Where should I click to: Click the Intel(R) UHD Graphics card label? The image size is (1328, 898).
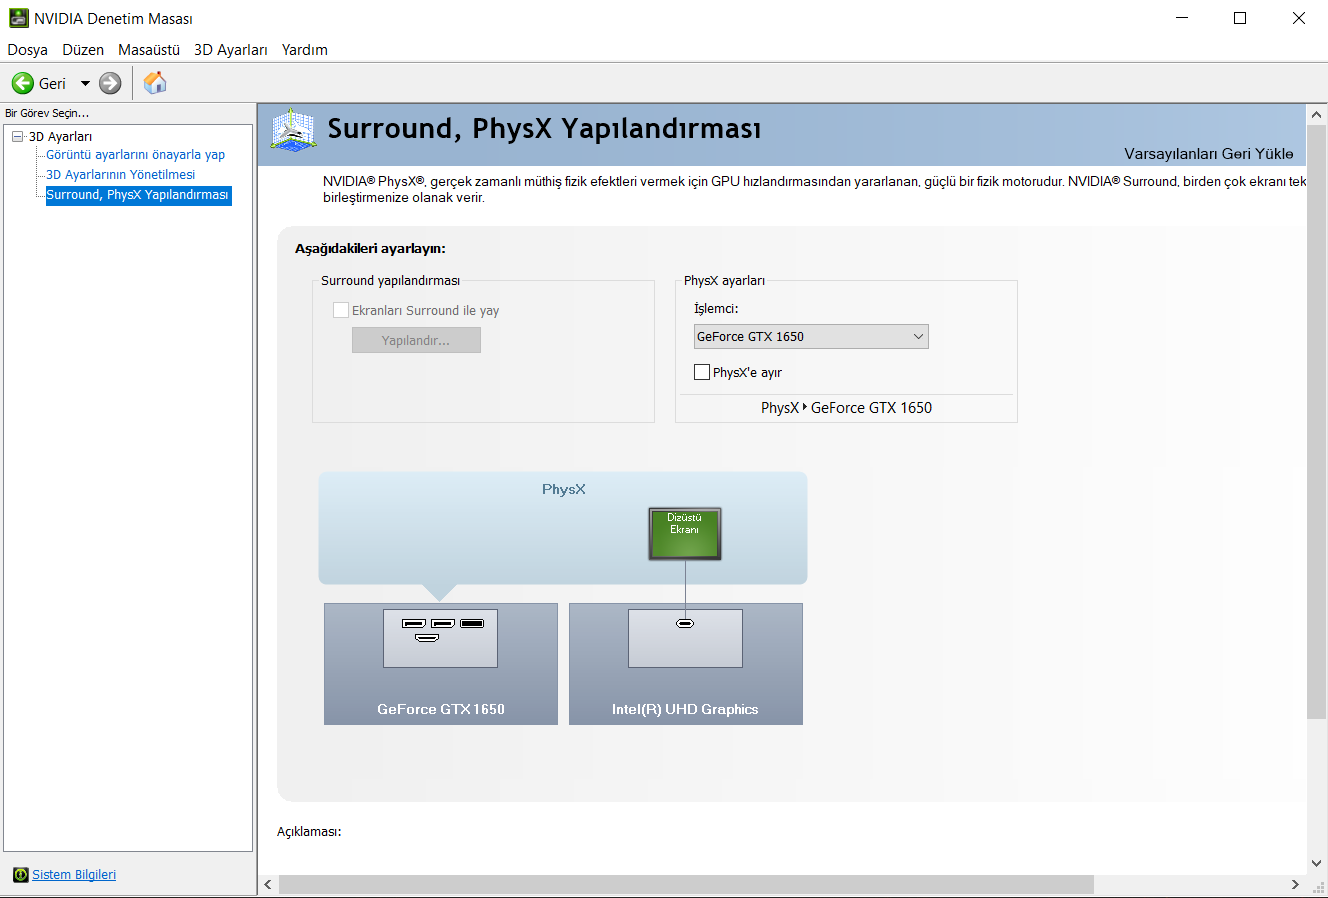tap(685, 710)
